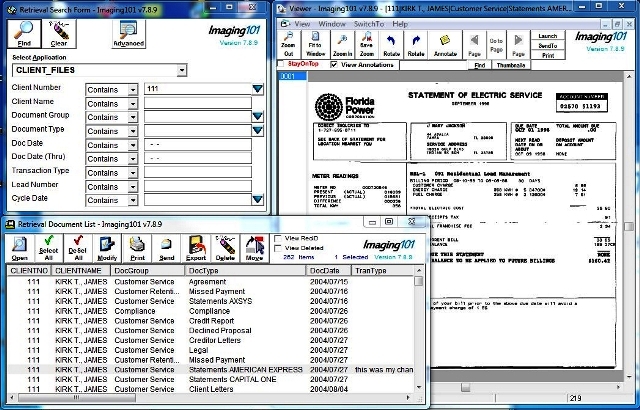The width and height of the screenshot is (640, 410).
Task: Click Zoom In in Viewer toolbar
Action: pyautogui.click(x=342, y=45)
